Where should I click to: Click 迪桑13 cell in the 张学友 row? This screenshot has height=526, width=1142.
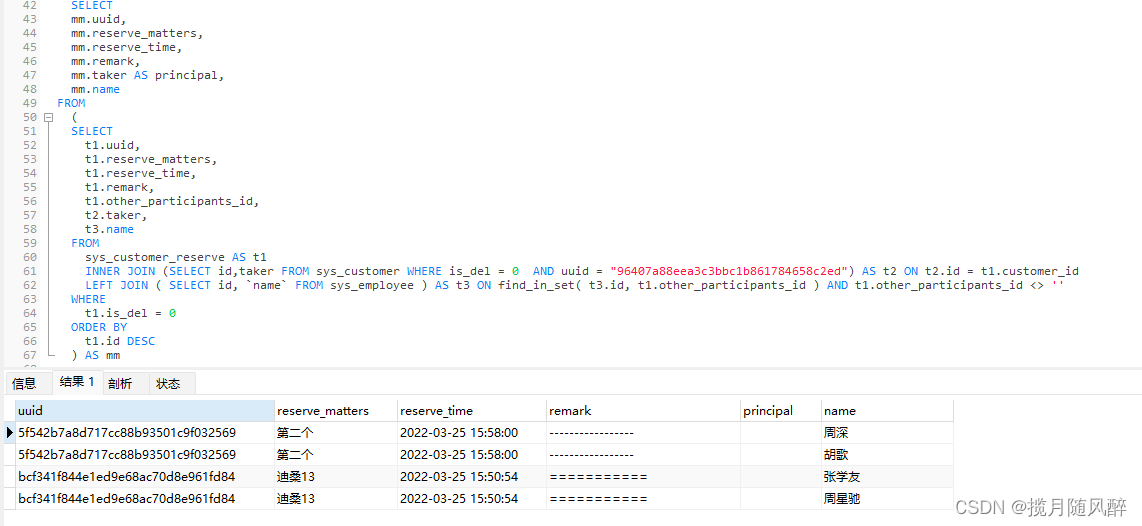point(336,477)
